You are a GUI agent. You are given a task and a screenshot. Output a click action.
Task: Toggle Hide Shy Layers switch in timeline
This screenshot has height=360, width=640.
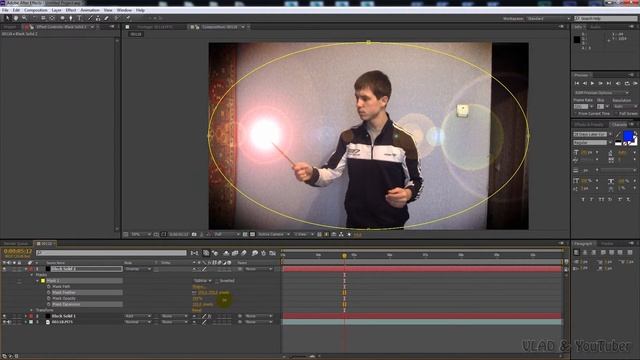point(226,253)
